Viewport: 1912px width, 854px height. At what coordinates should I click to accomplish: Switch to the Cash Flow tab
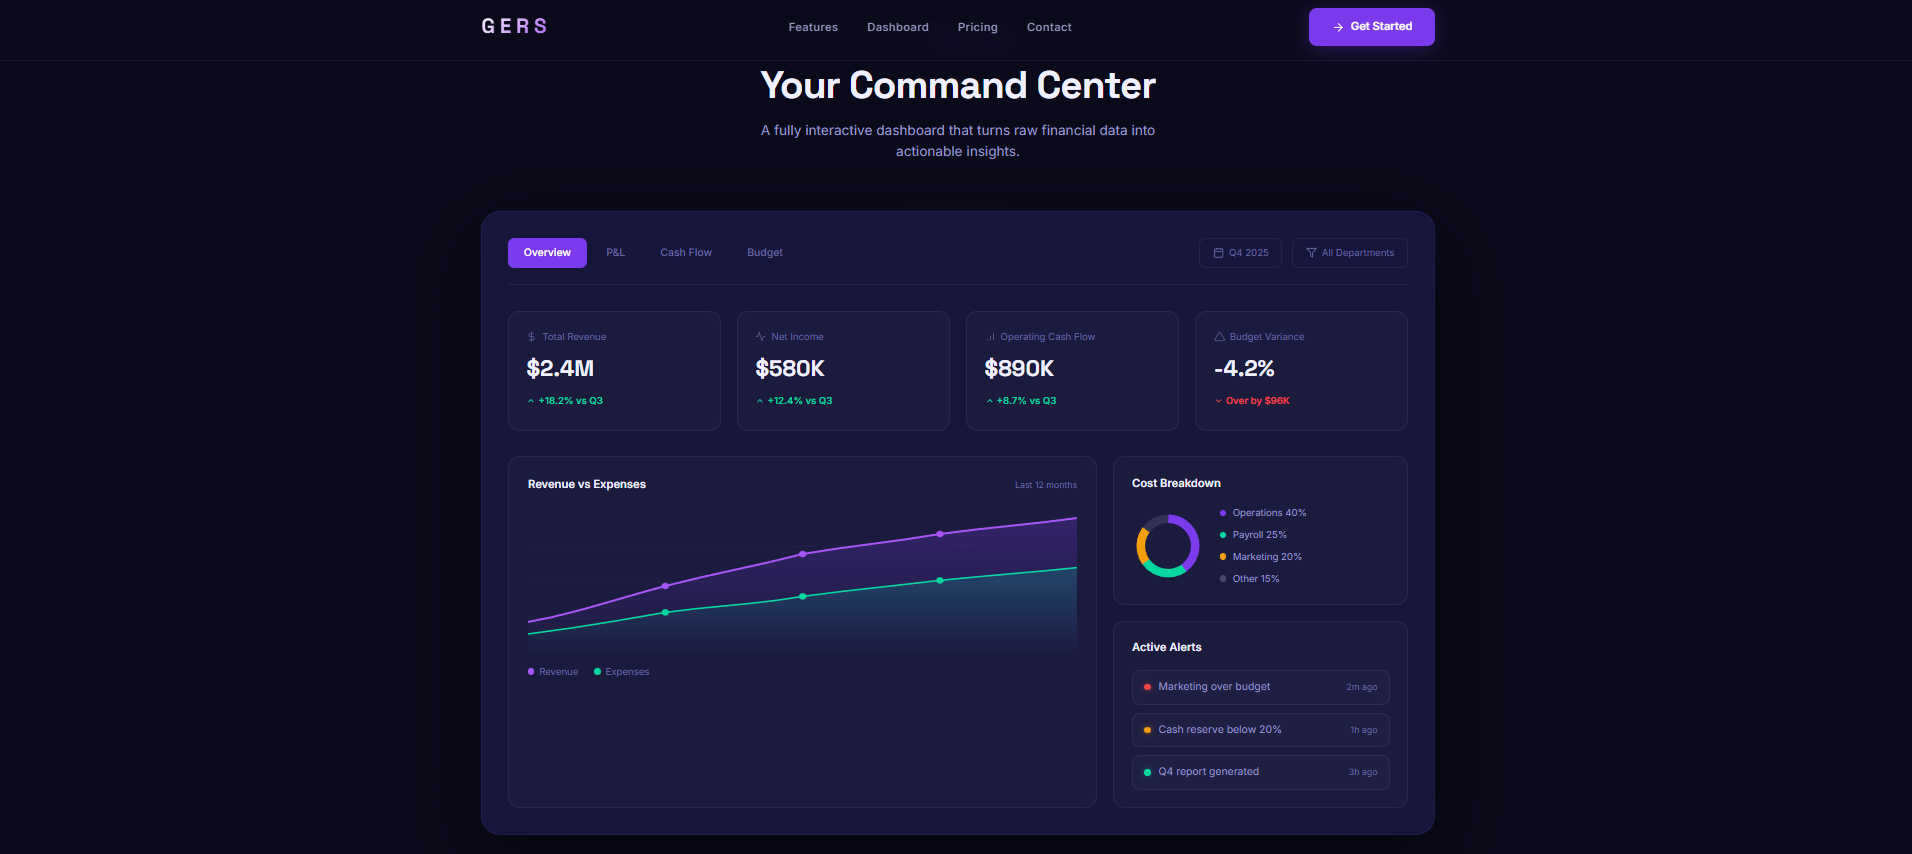(686, 253)
